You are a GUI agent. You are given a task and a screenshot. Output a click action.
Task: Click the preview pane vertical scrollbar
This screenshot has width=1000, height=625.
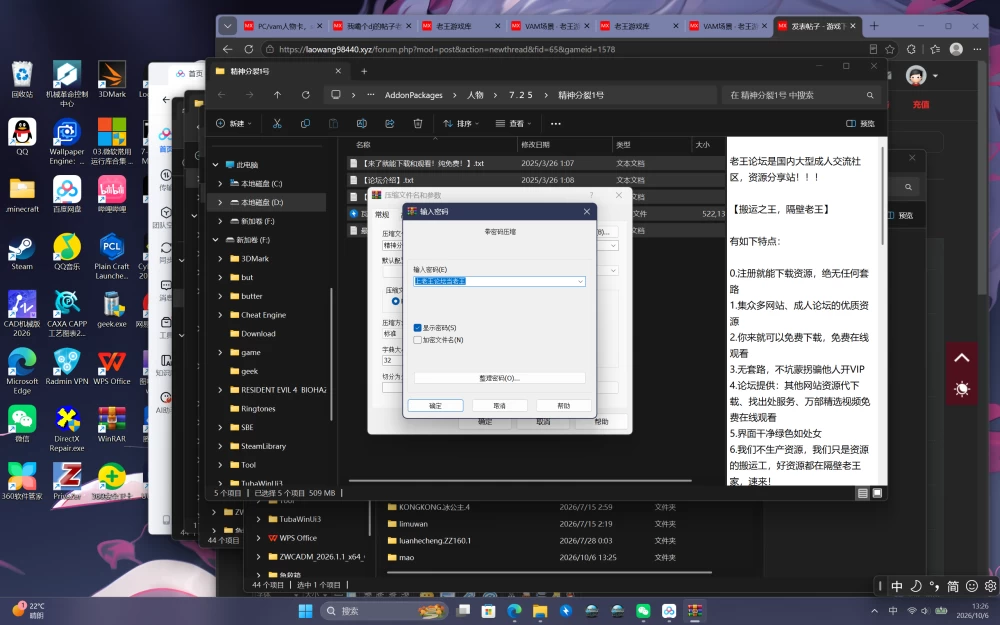coord(883,198)
